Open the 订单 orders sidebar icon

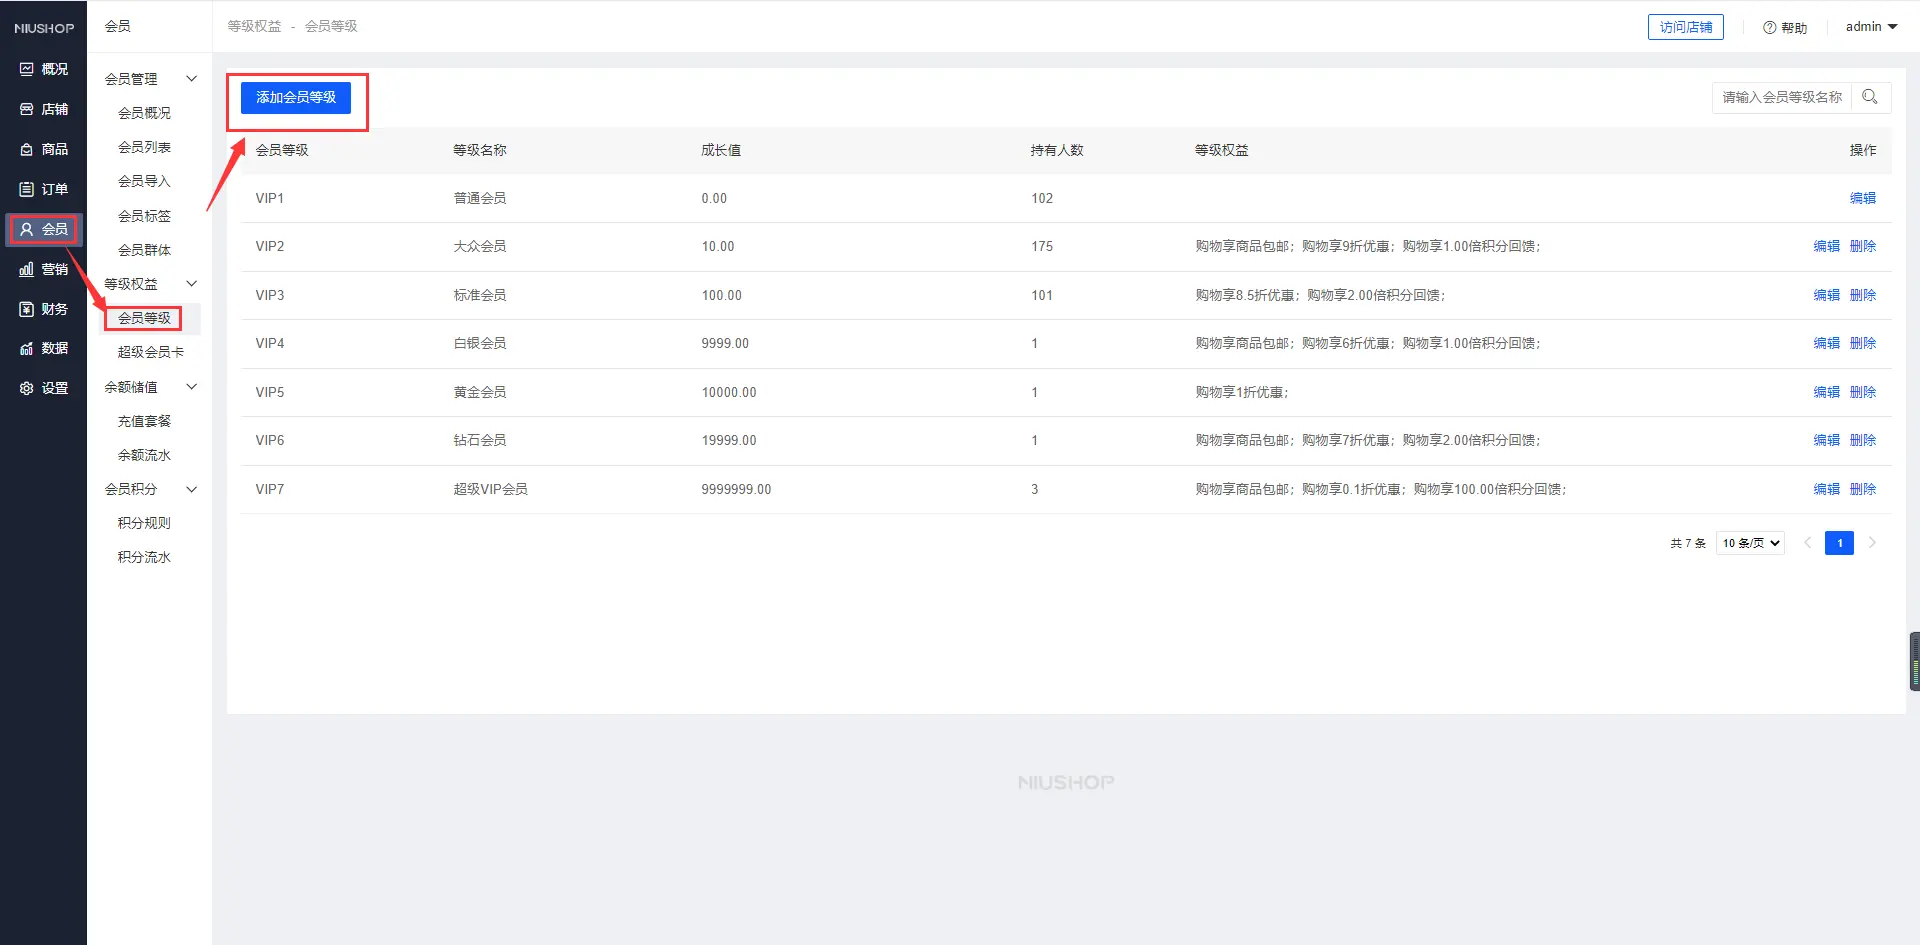coord(27,189)
